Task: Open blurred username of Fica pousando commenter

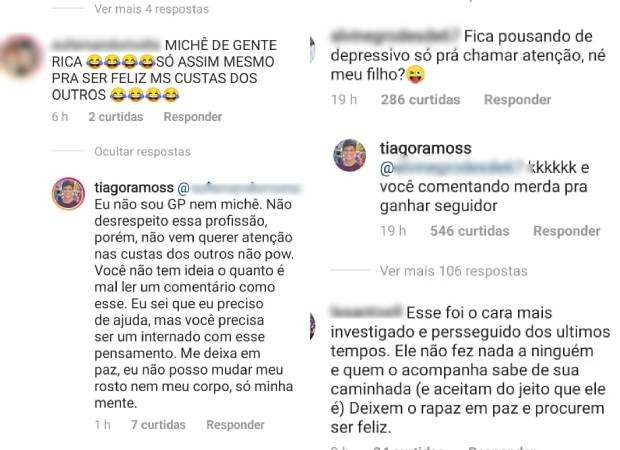Action: point(395,36)
